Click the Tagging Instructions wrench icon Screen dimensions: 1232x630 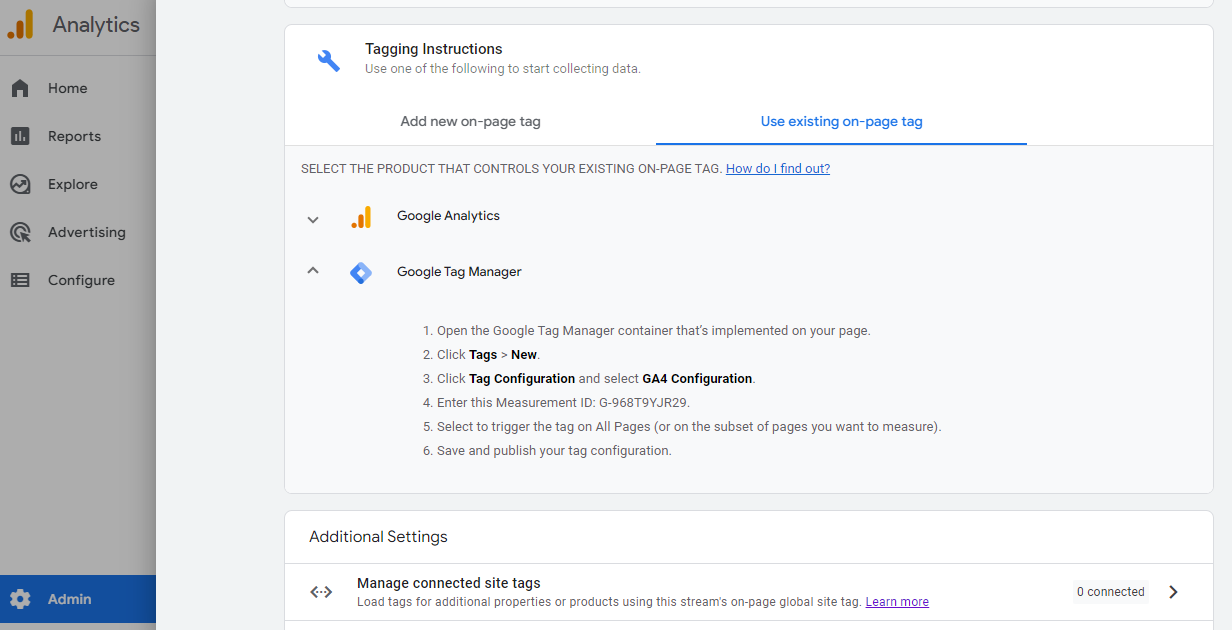pyautogui.click(x=328, y=60)
